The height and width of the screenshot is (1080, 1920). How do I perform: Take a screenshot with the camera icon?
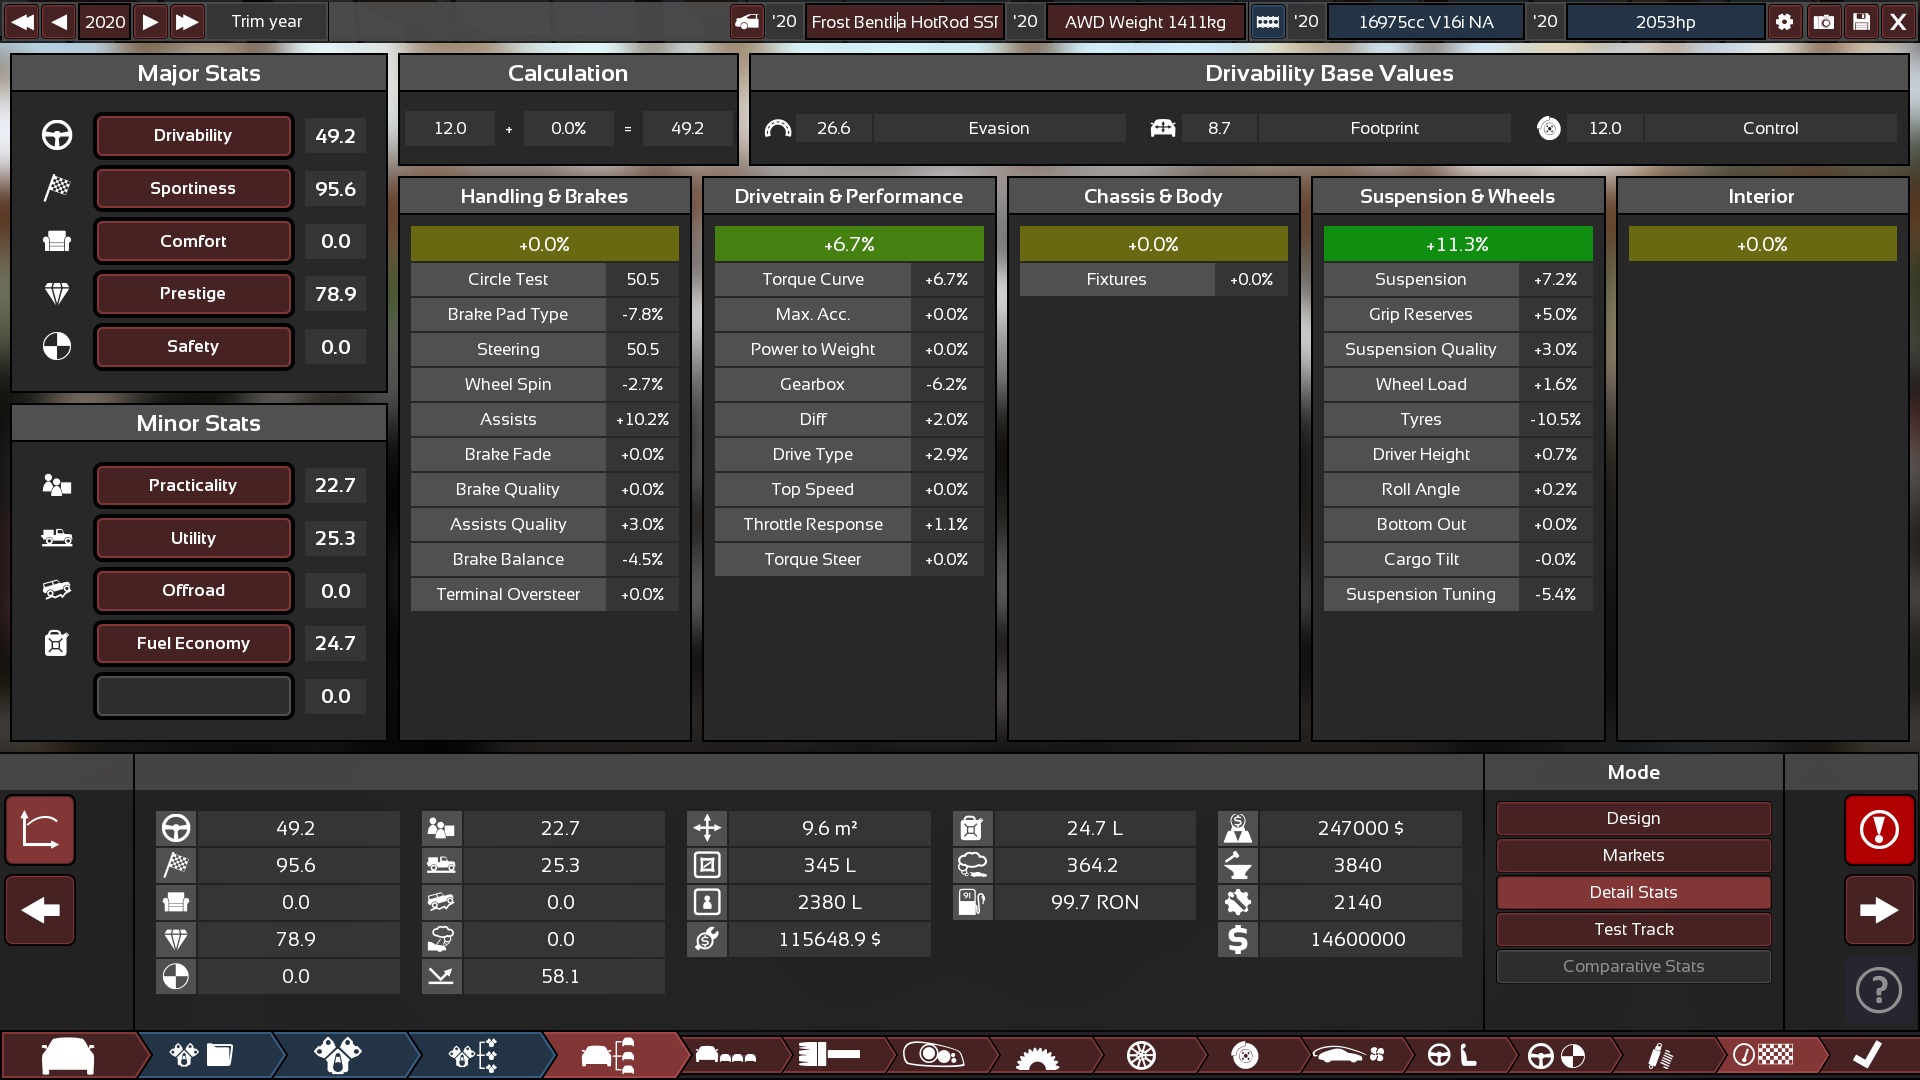point(1824,21)
